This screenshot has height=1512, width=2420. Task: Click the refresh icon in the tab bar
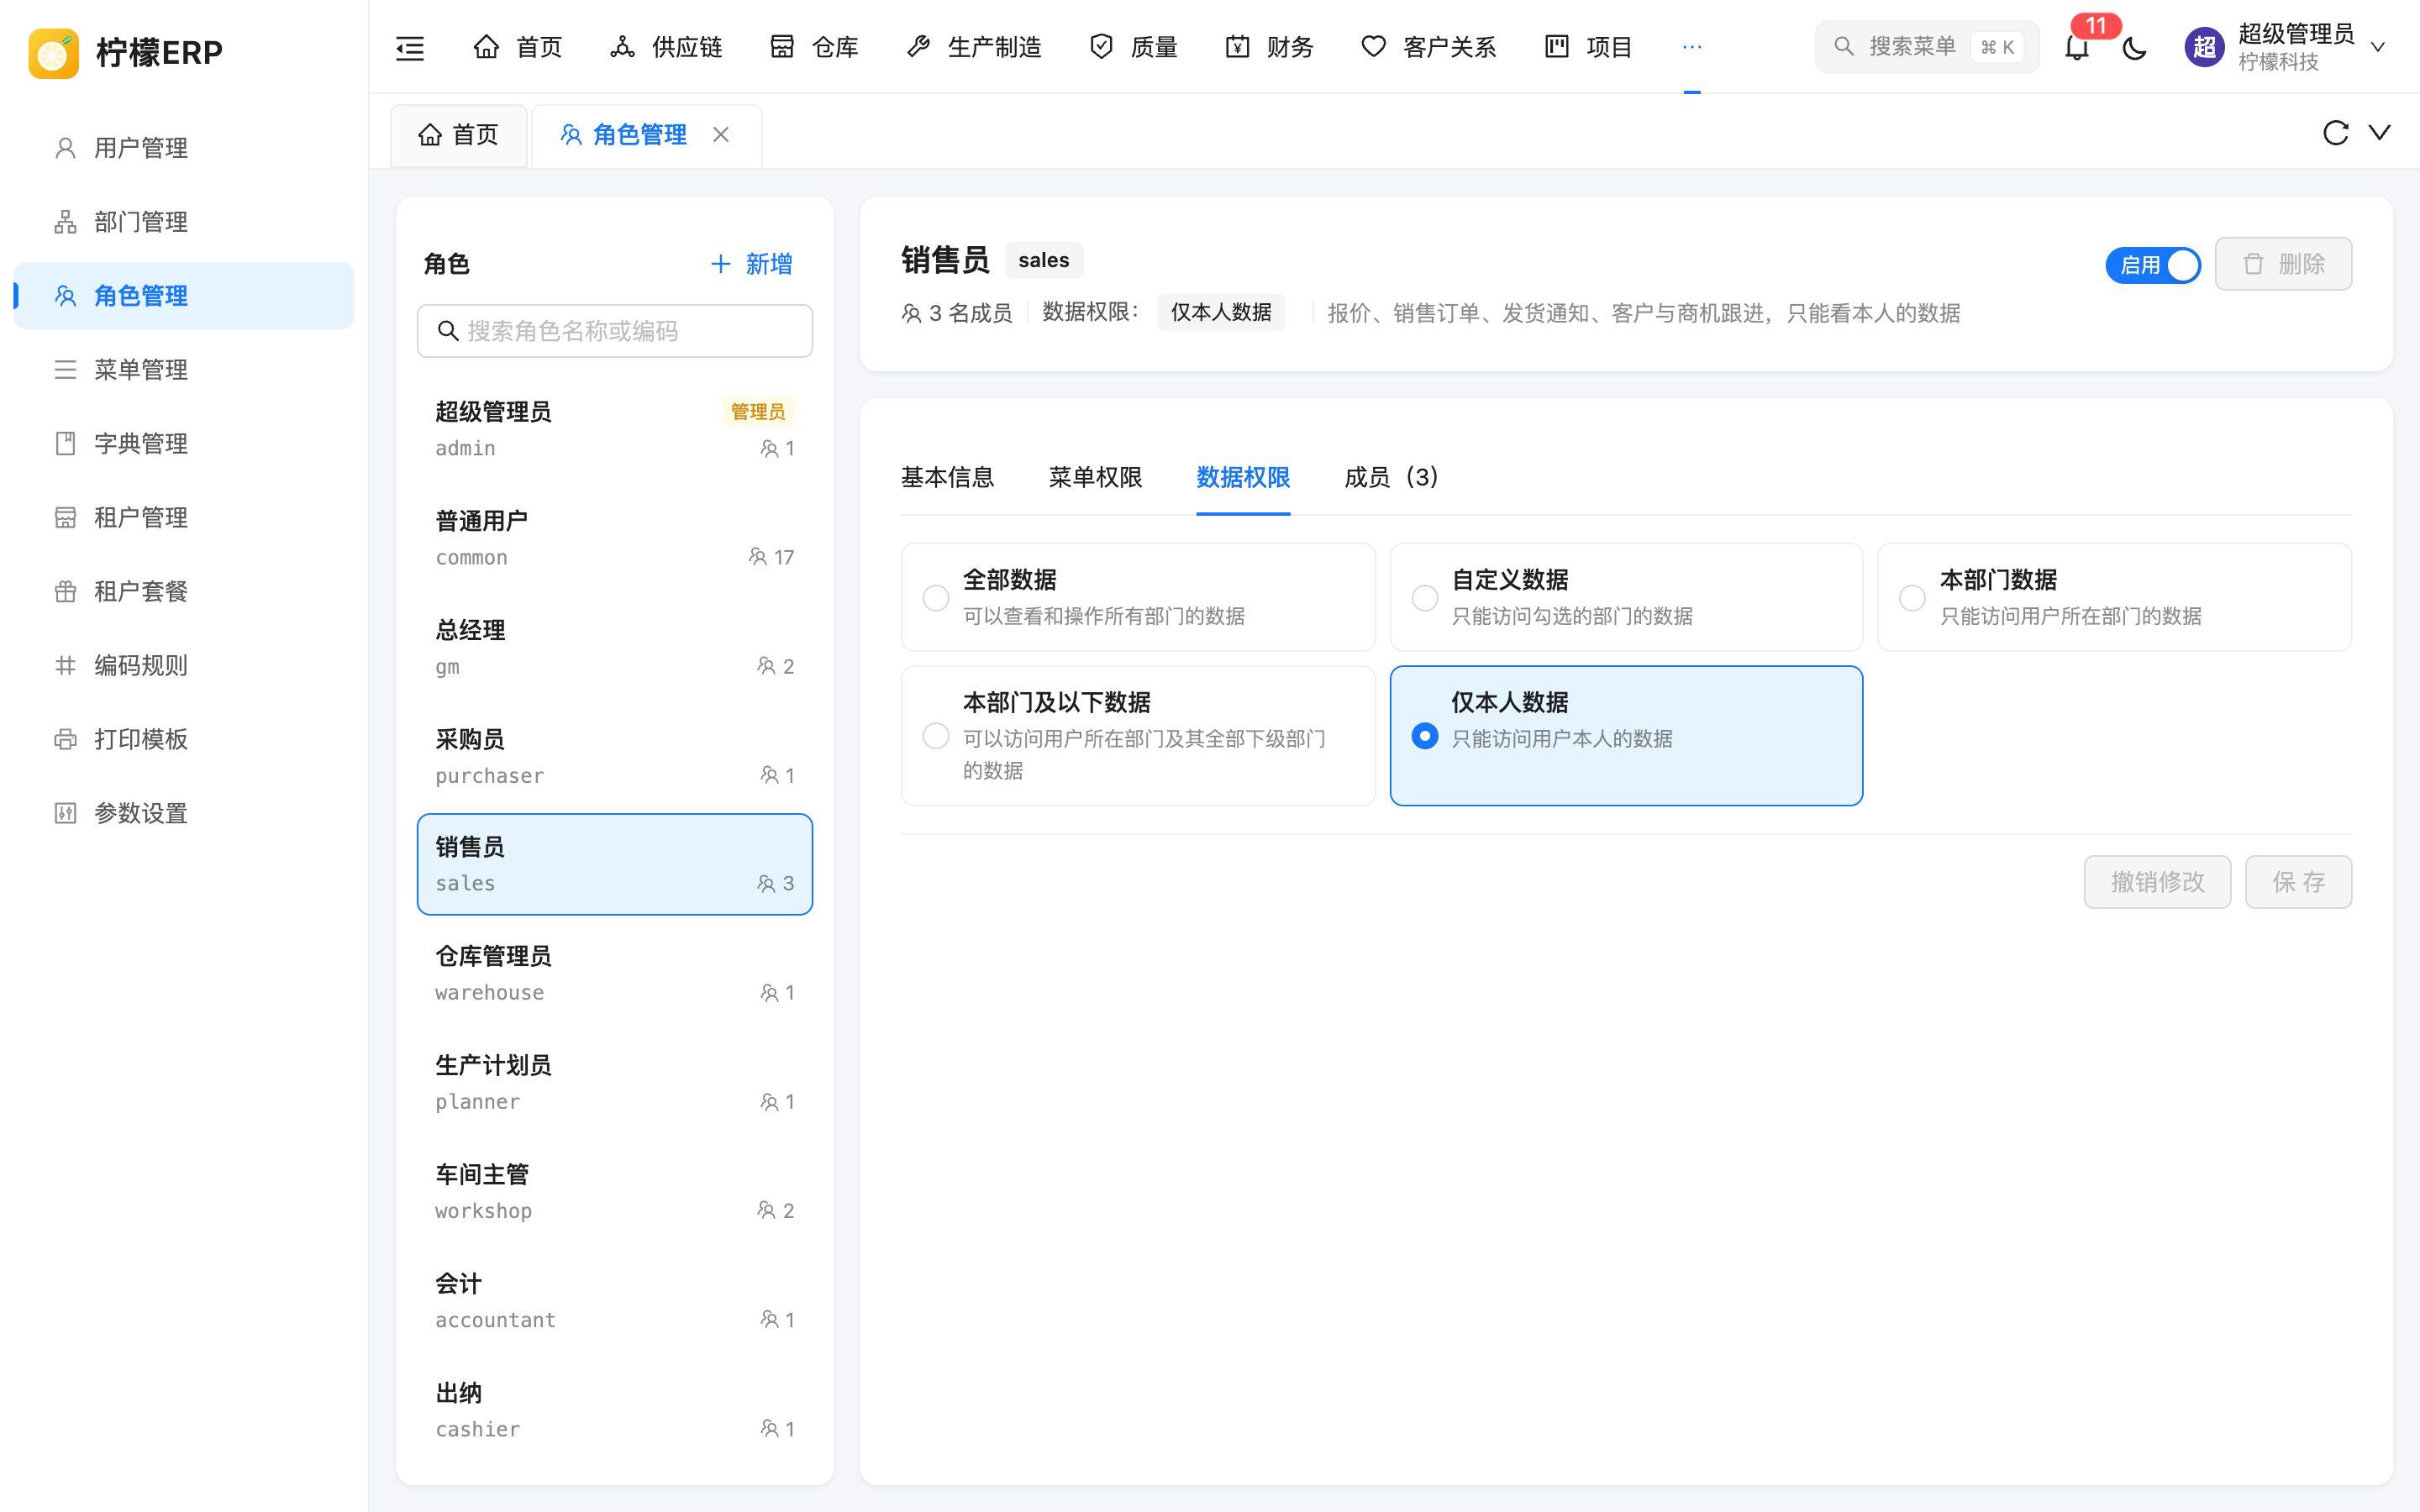coord(2335,133)
